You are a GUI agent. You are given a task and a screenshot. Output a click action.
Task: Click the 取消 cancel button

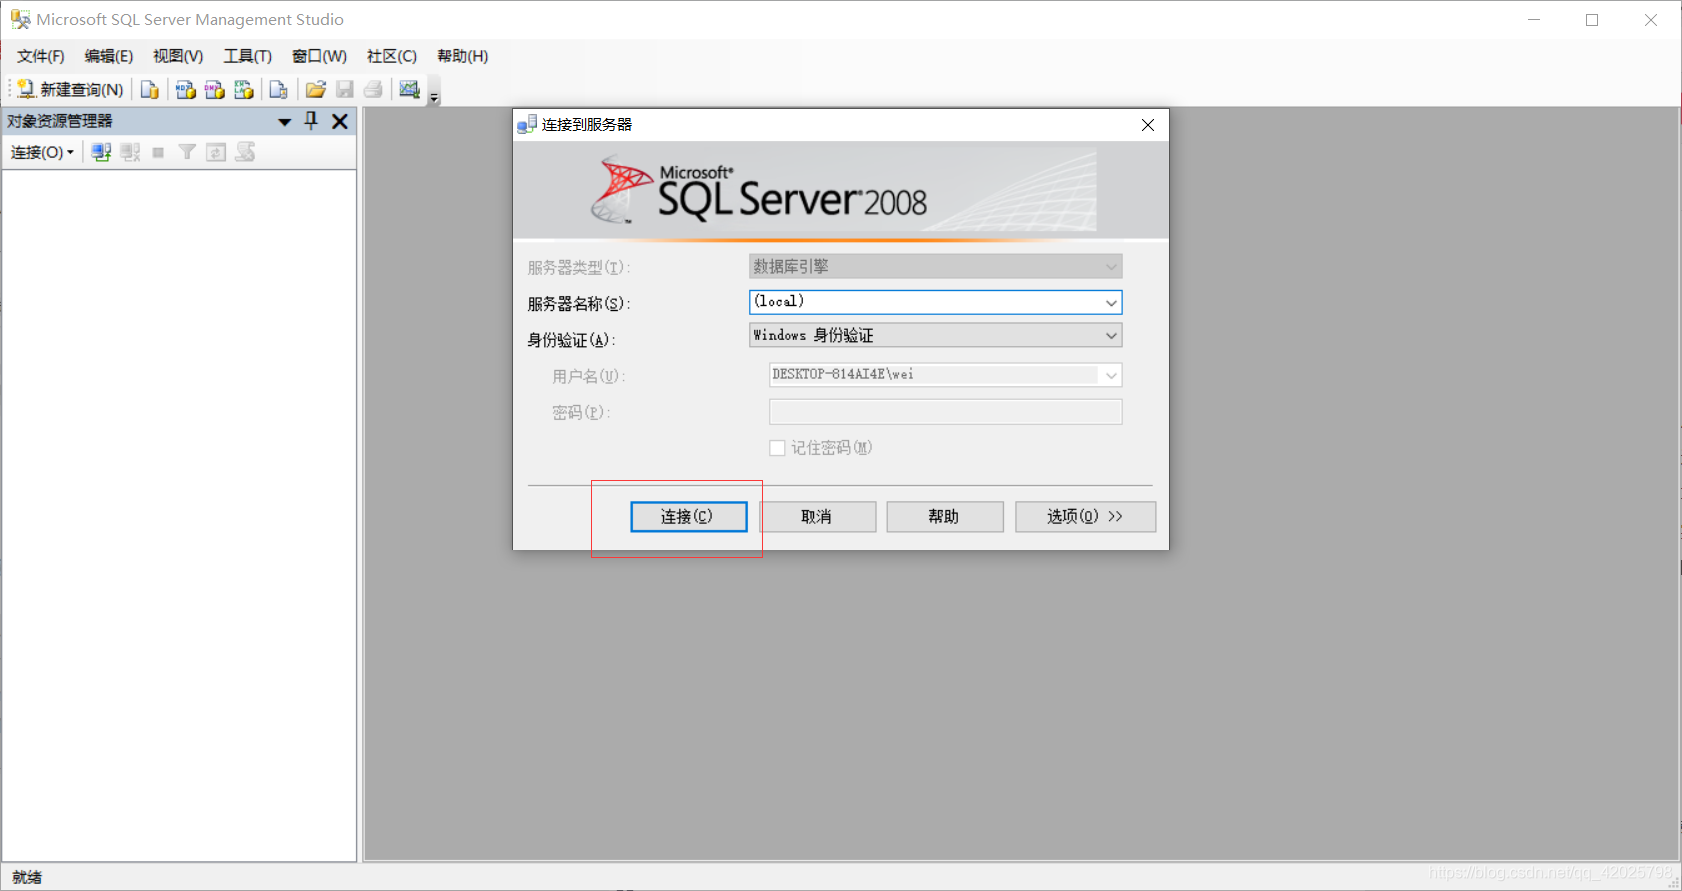[x=817, y=517]
